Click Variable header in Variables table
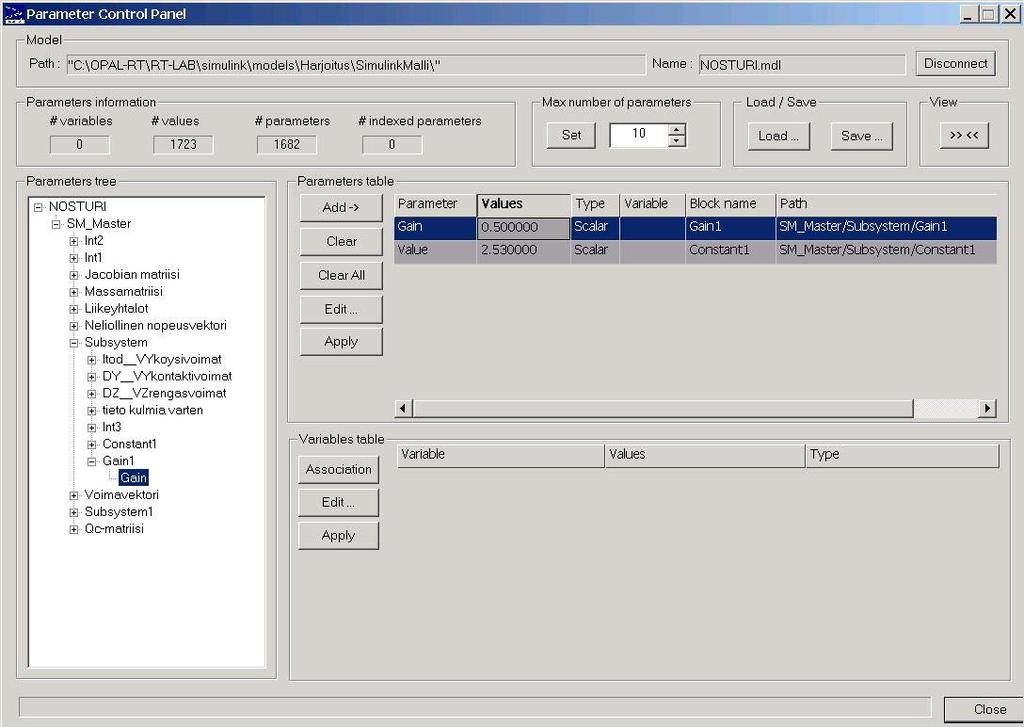Image resolution: width=1024 pixels, height=727 pixels. point(500,455)
